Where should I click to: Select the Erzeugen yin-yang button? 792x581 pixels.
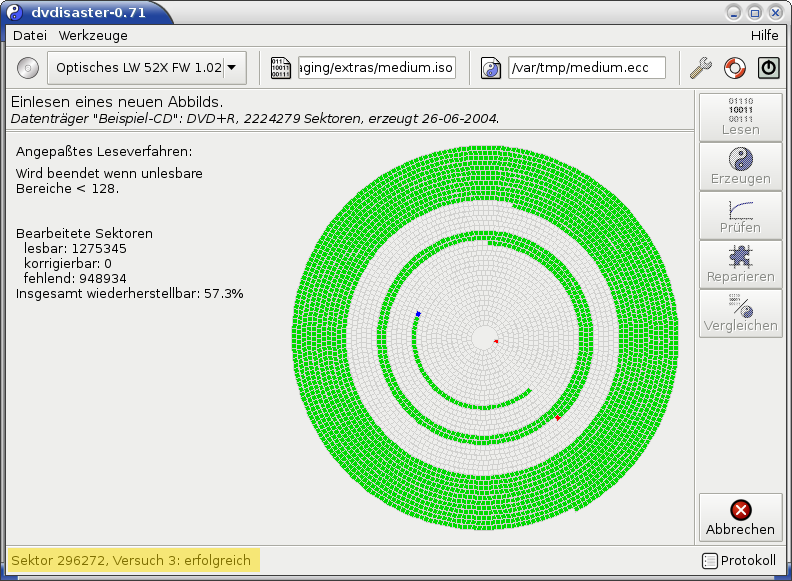[x=740, y=166]
